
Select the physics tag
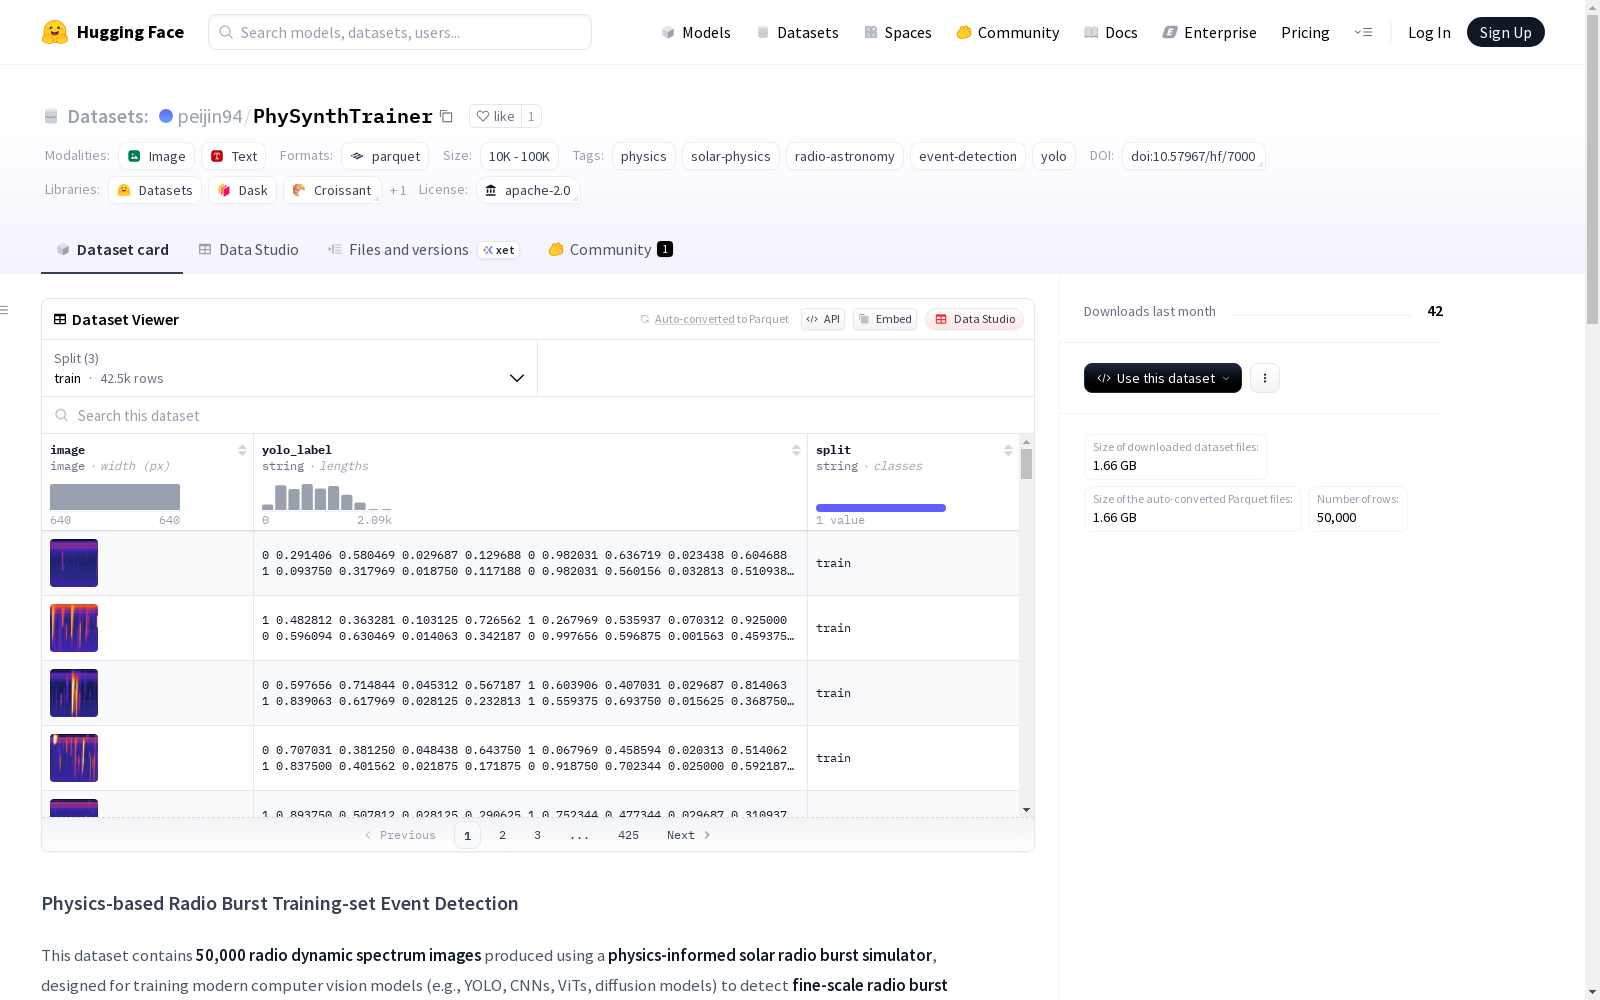click(644, 156)
